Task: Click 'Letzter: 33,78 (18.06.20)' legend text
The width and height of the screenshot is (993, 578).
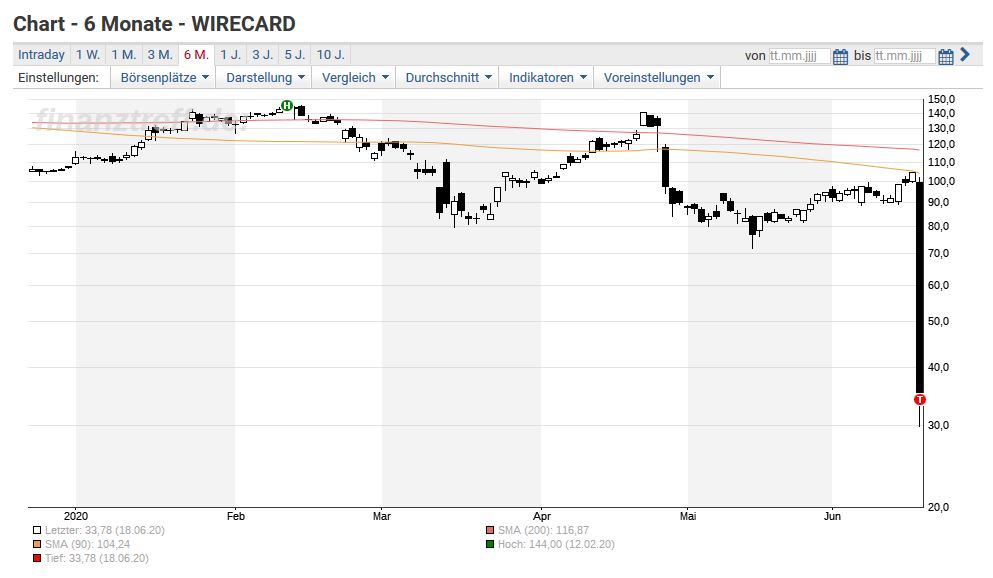Action: pos(104,531)
